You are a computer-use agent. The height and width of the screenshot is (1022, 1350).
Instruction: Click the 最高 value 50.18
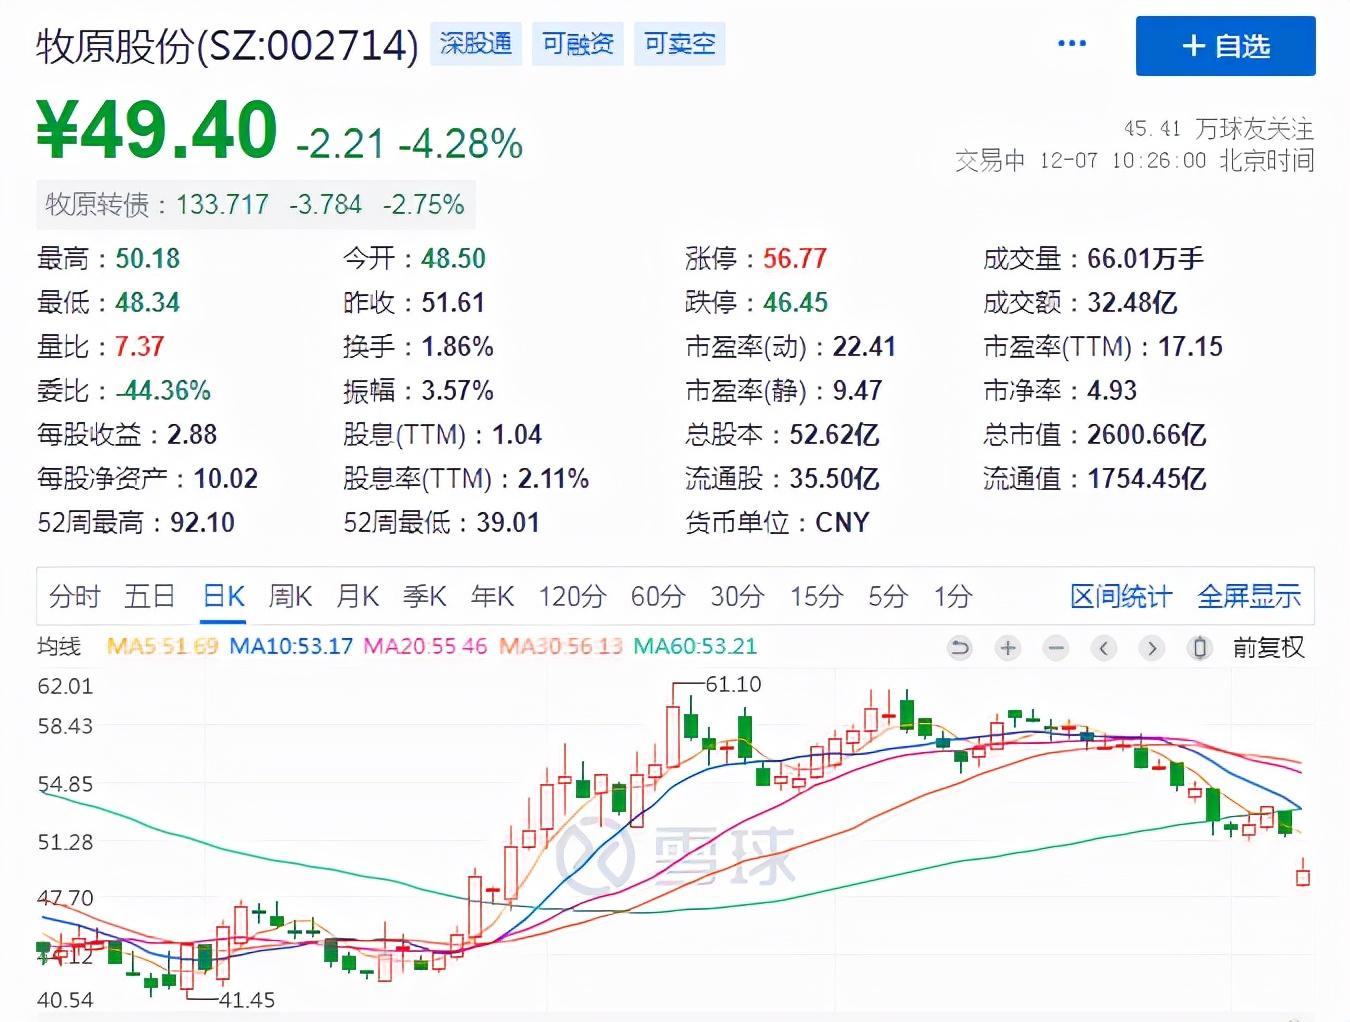[148, 259]
